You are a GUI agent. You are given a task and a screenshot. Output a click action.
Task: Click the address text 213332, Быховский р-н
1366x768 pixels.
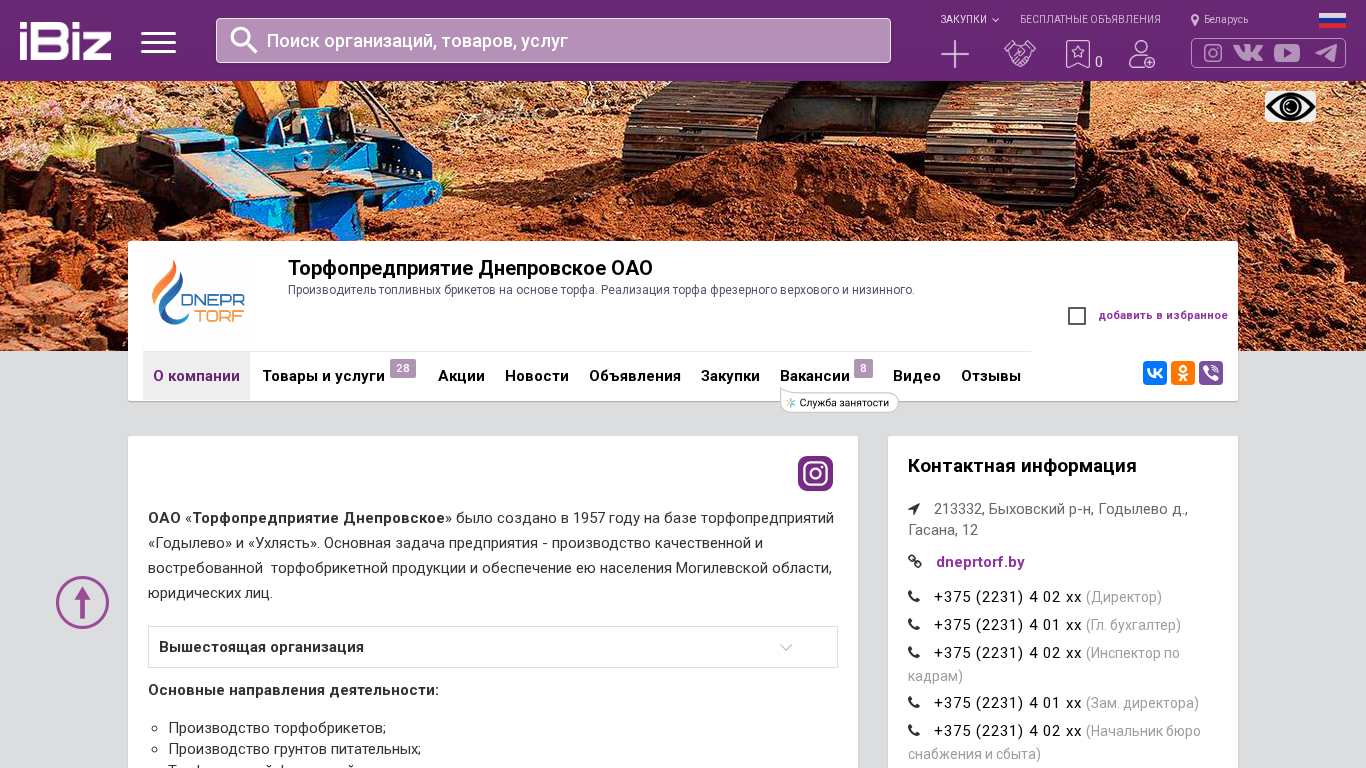tap(1048, 519)
